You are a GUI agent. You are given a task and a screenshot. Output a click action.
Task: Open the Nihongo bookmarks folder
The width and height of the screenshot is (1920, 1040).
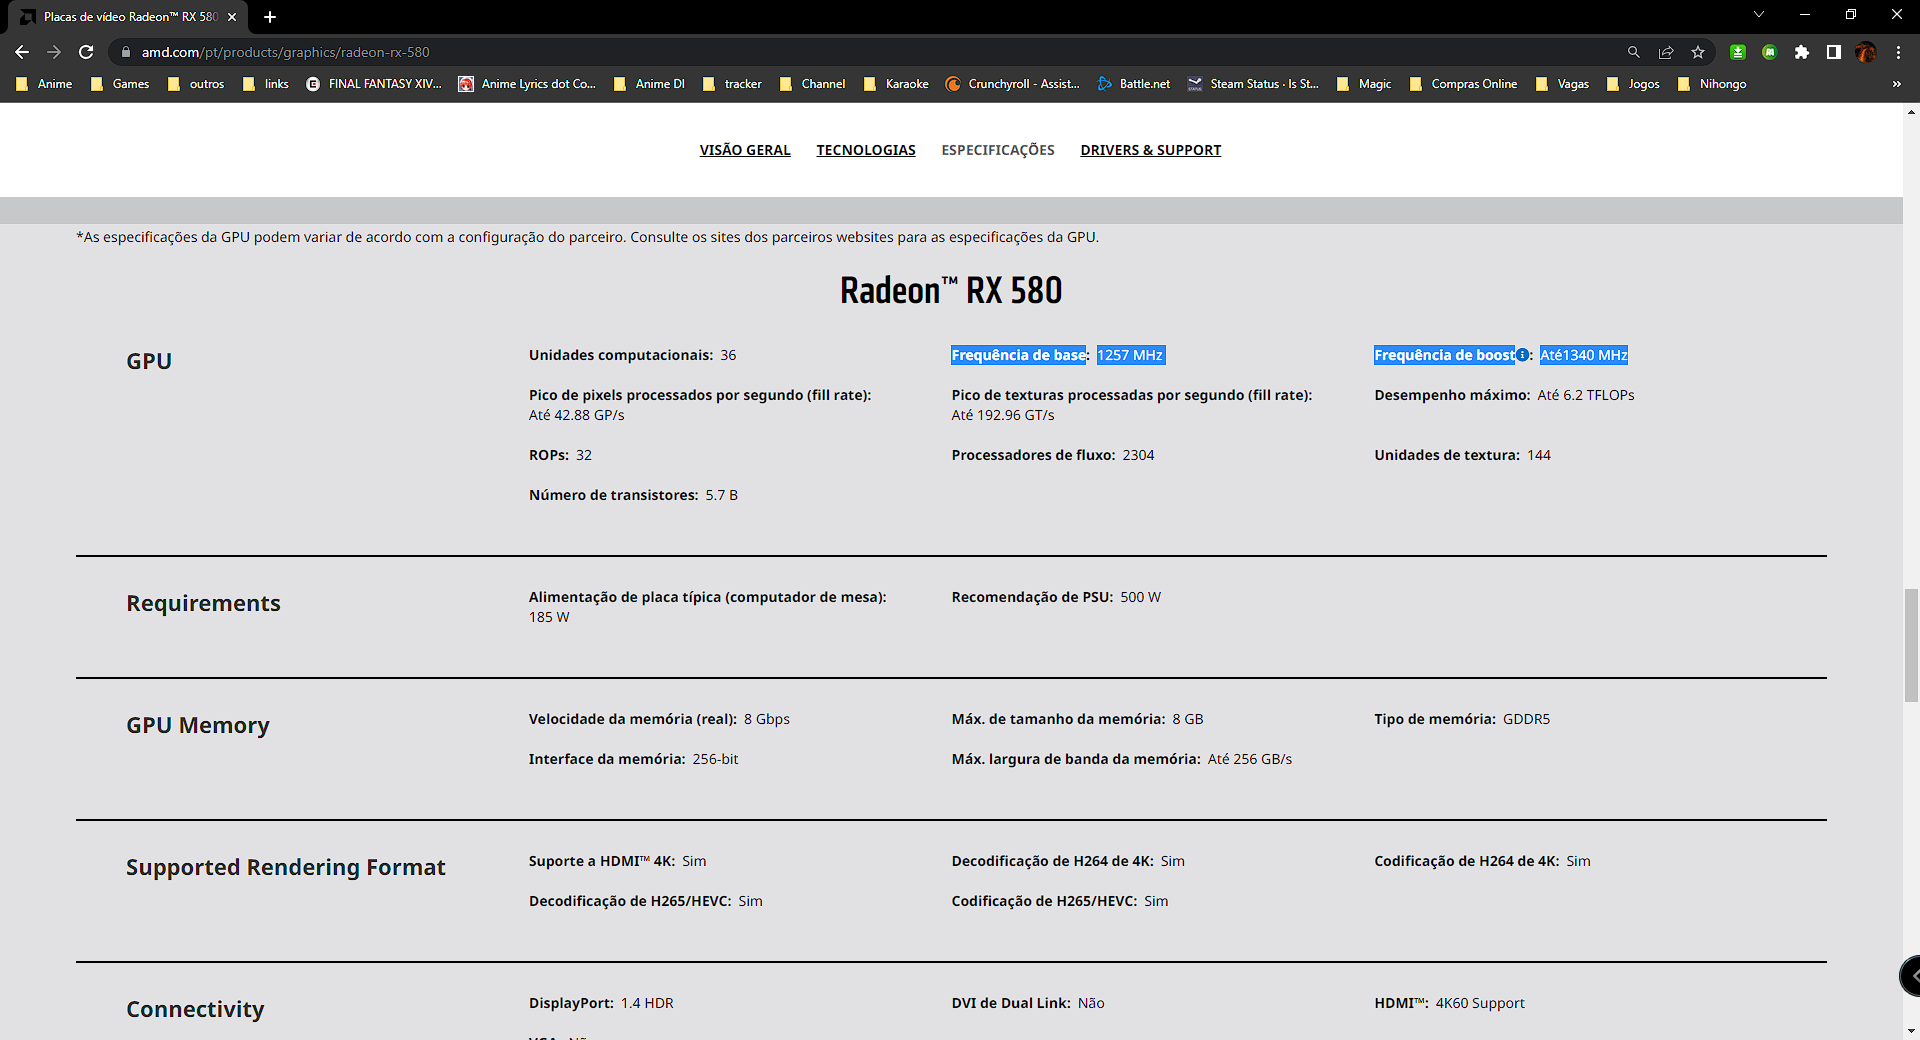(x=1712, y=84)
